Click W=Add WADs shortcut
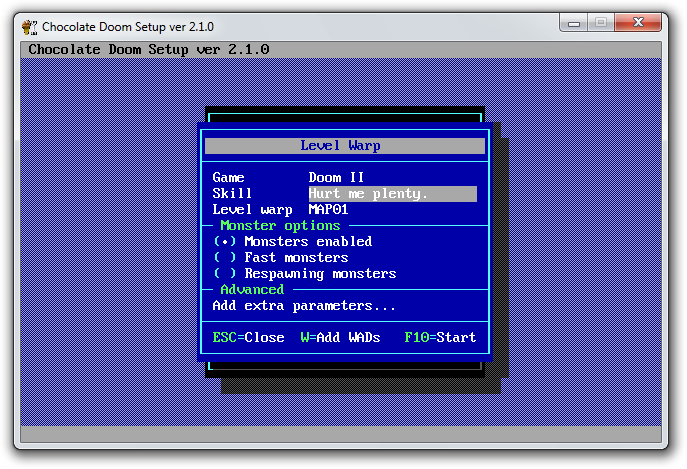 340,338
